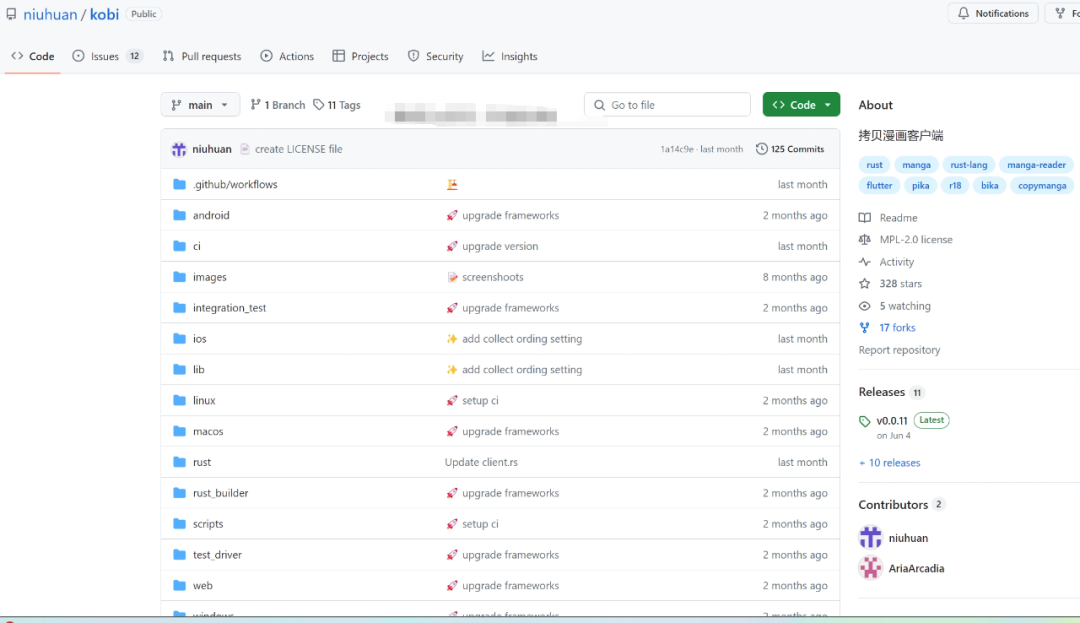Select the rust topic tag
Viewport: 1080px width, 623px height.
(x=874, y=165)
